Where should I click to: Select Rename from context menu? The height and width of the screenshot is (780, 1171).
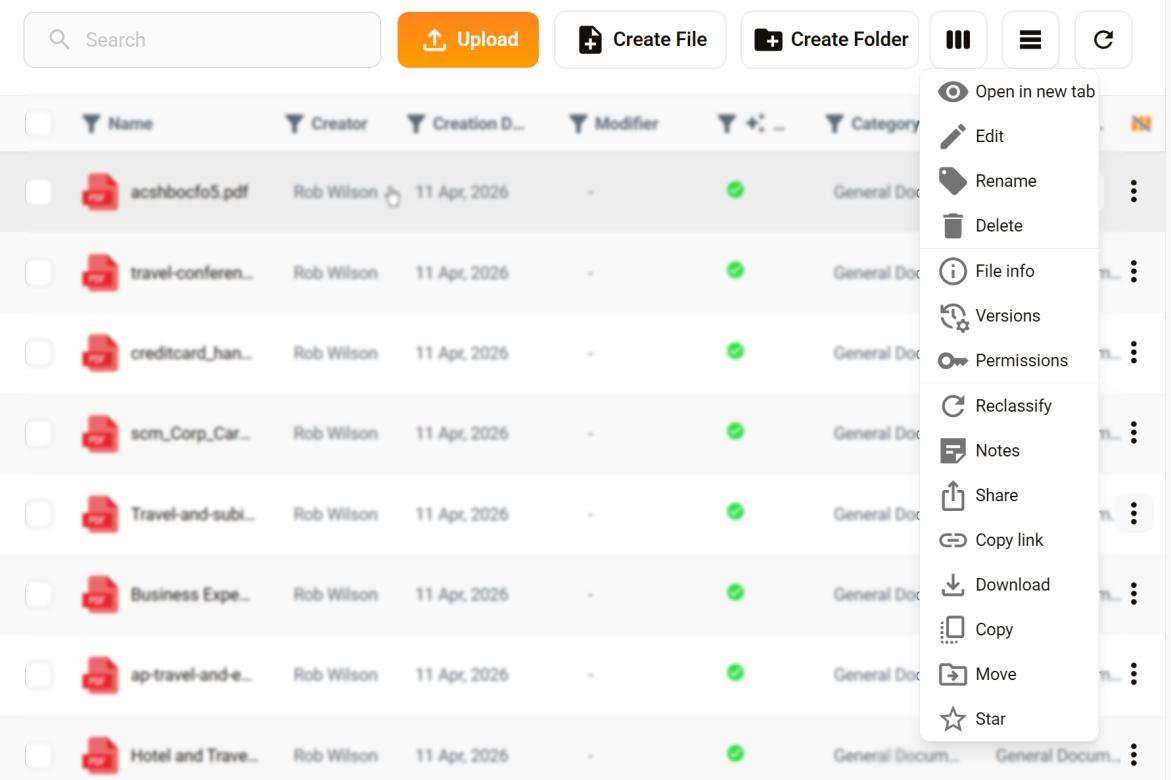click(1009, 181)
